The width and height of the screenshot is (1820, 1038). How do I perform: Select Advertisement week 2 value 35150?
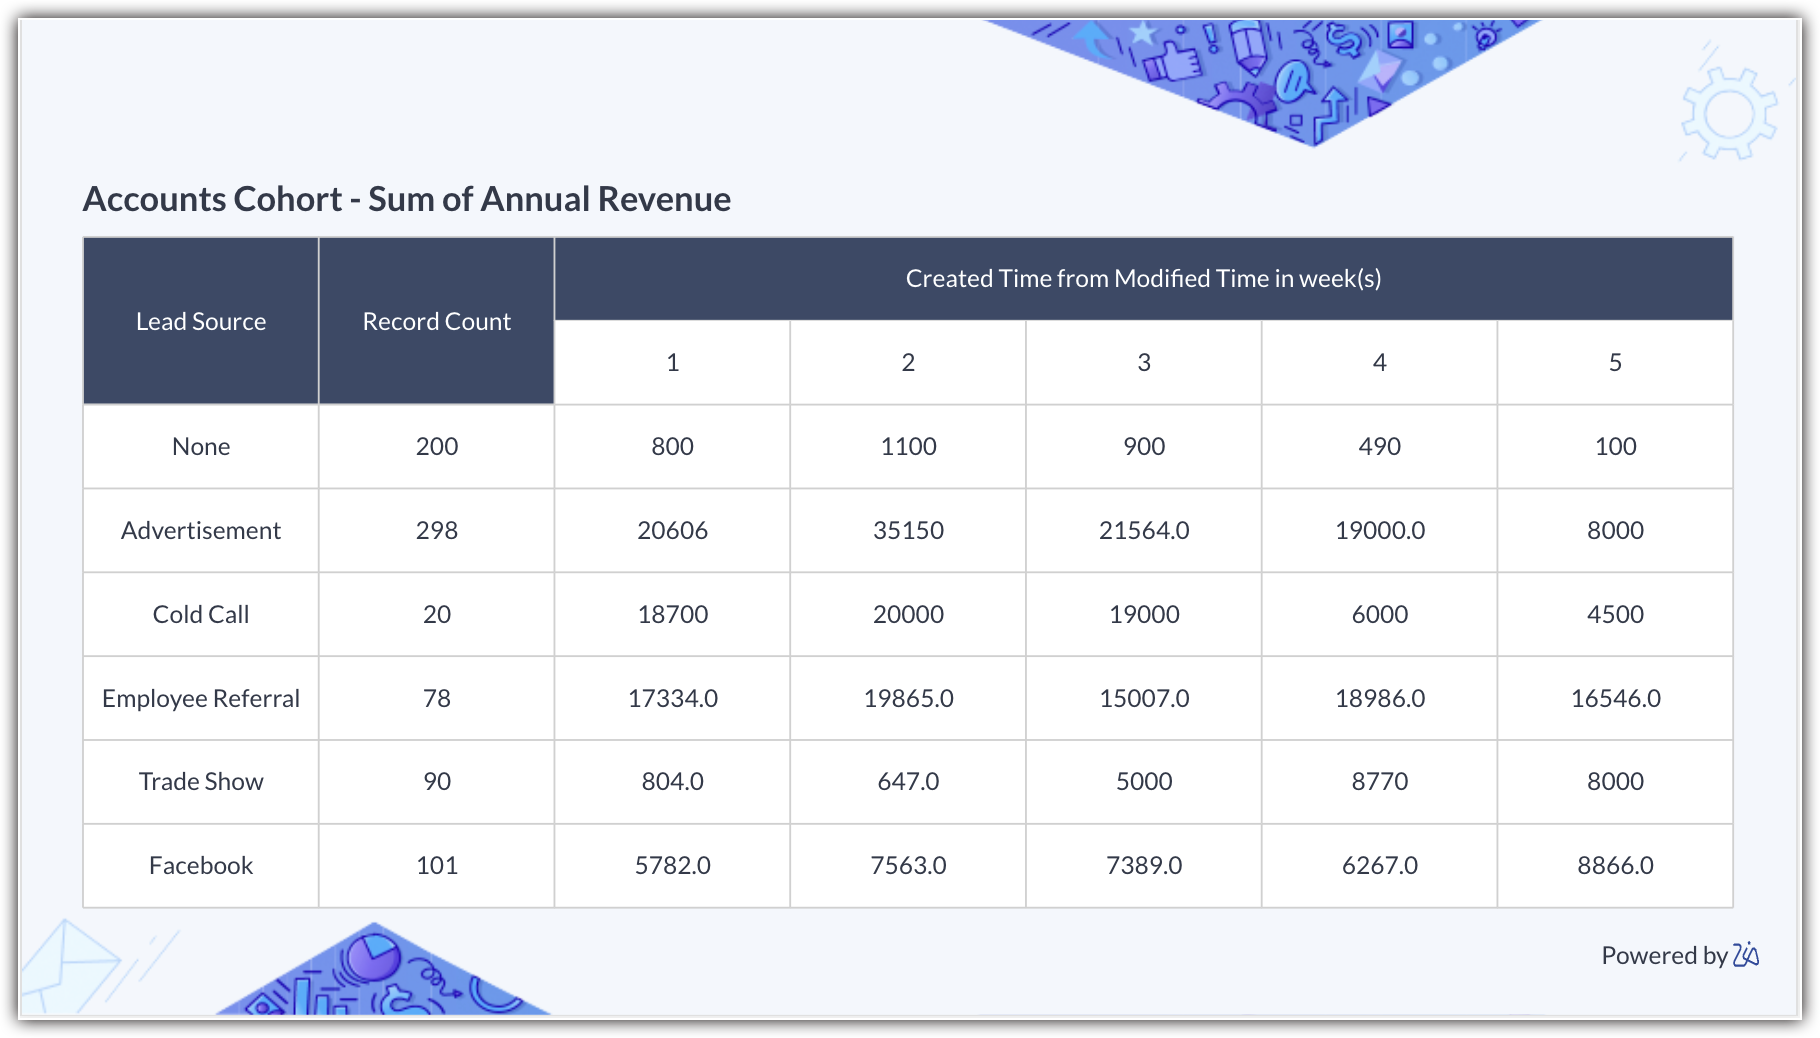coord(908,530)
